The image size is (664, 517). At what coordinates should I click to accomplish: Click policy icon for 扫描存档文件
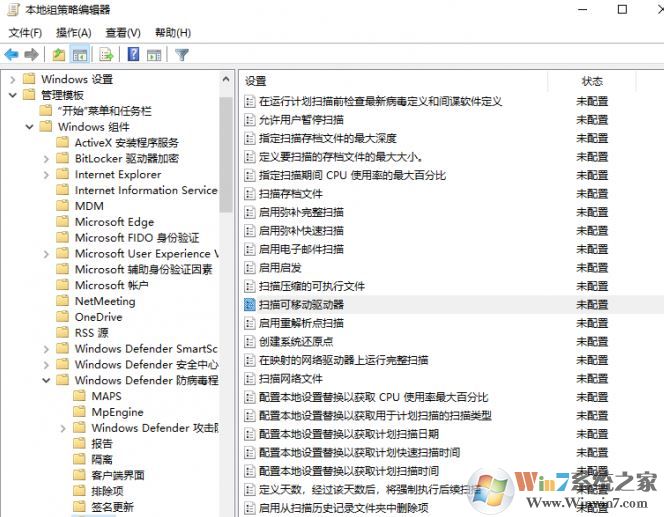(250, 194)
